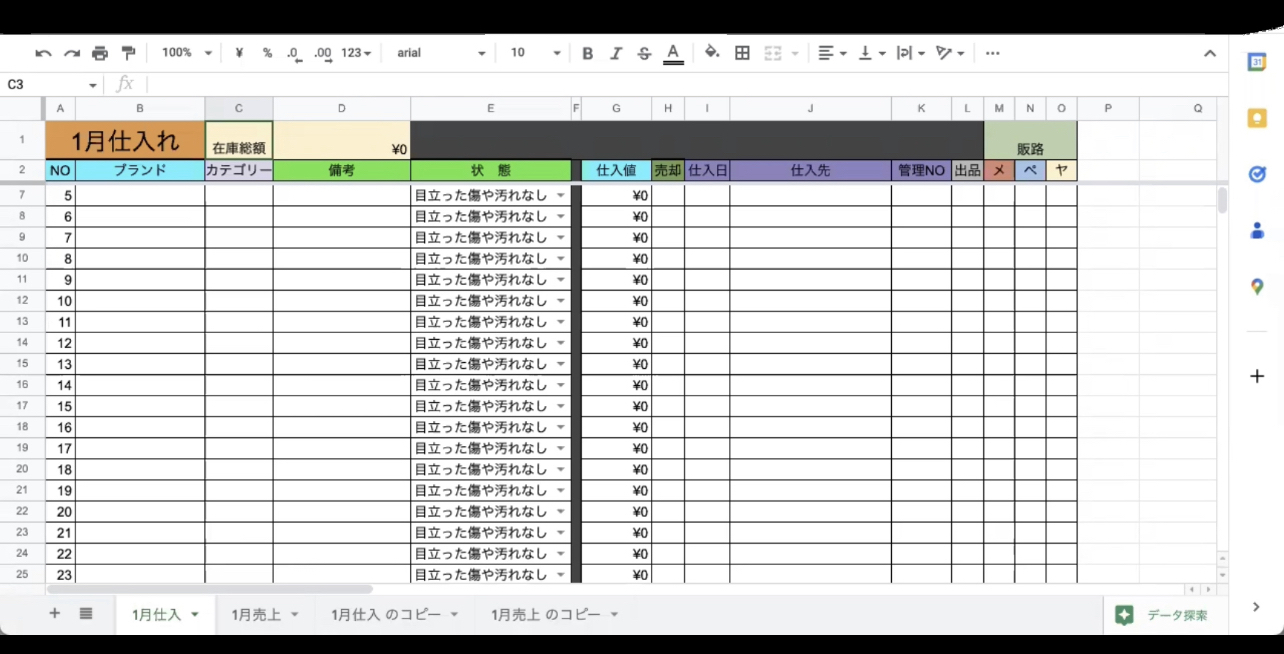1284x654 pixels.
Task: Toggle strikethrough formatting
Action: click(x=643, y=53)
